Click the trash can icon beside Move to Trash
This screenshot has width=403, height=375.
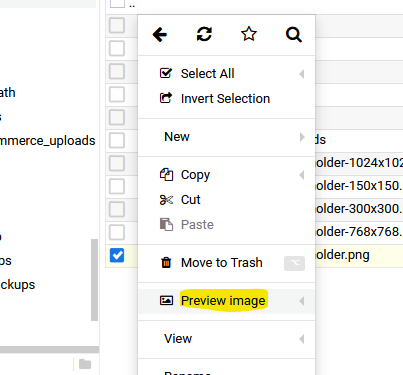click(x=166, y=263)
